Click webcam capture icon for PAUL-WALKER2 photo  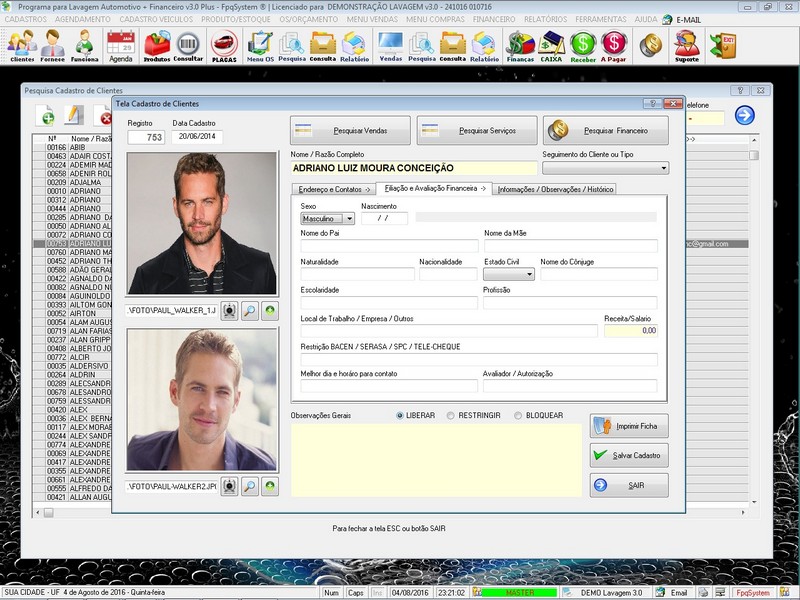click(x=229, y=486)
